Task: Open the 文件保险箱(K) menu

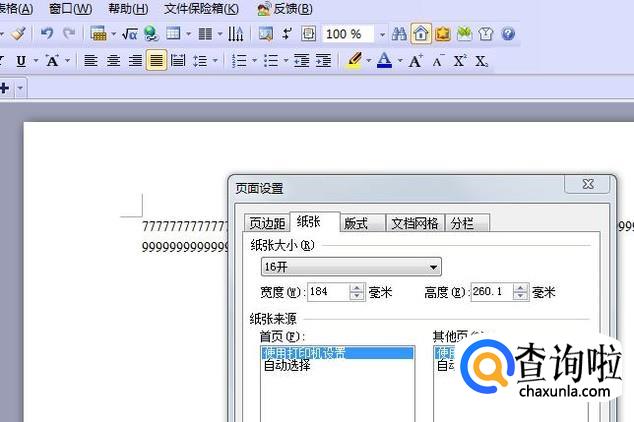Action: (201, 9)
